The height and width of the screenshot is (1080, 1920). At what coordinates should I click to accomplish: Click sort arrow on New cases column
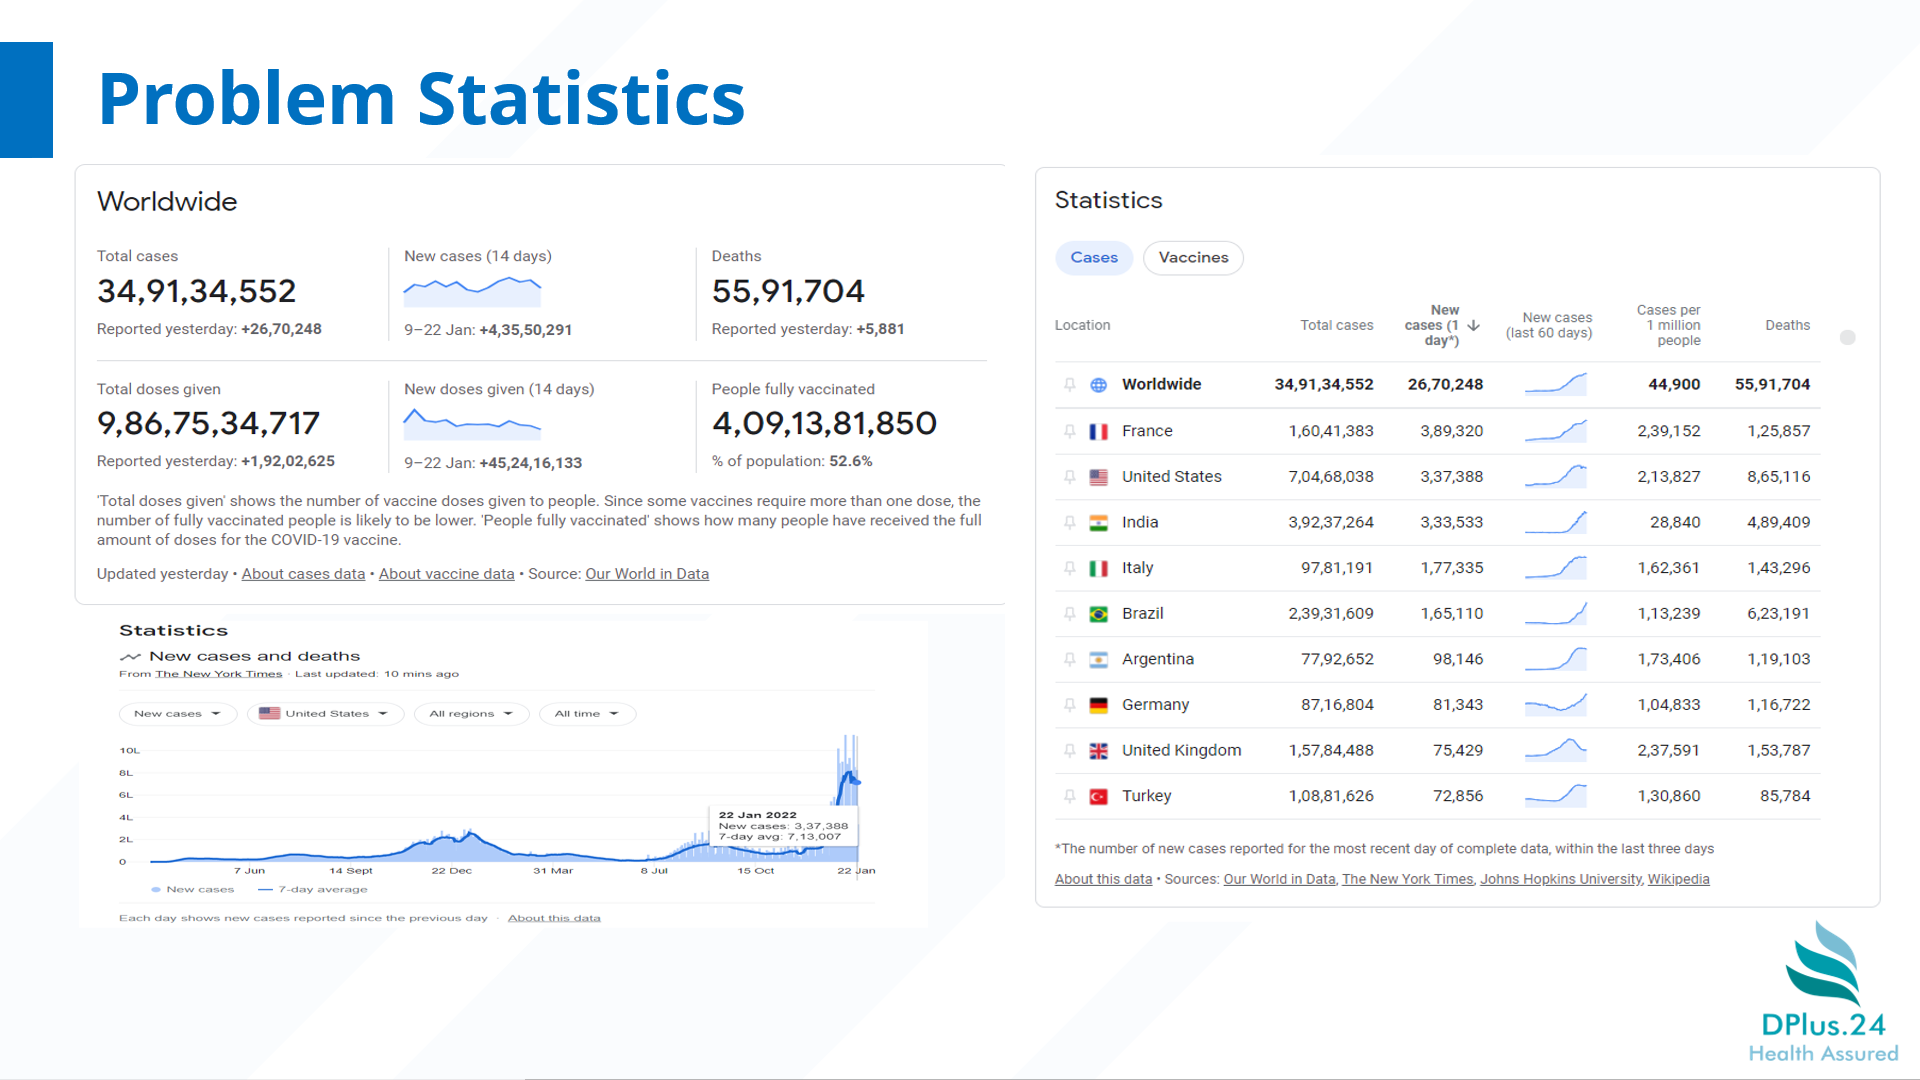click(1473, 325)
